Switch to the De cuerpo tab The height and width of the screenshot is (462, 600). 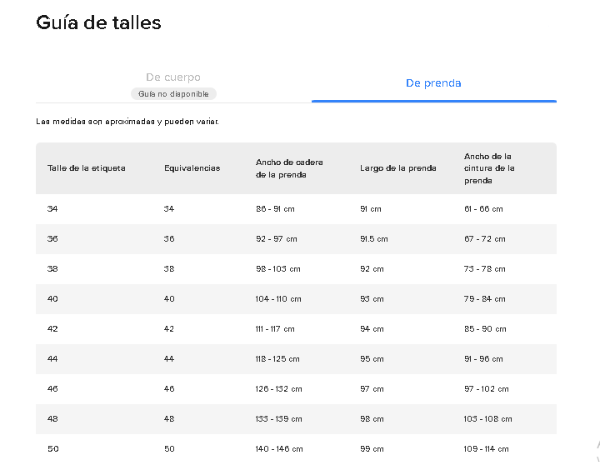point(173,77)
